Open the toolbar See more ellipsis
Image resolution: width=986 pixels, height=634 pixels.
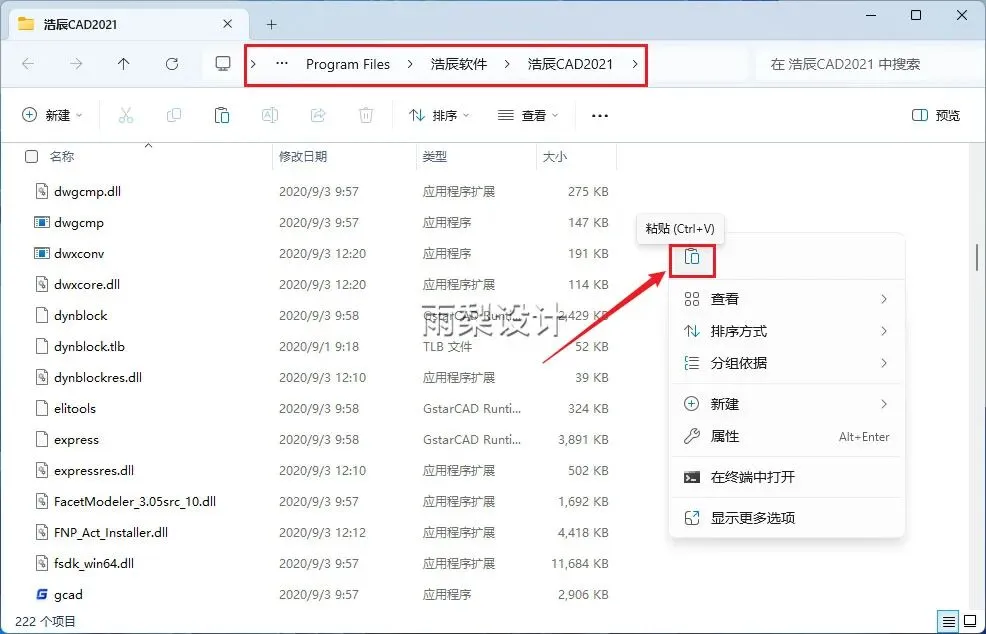click(600, 116)
